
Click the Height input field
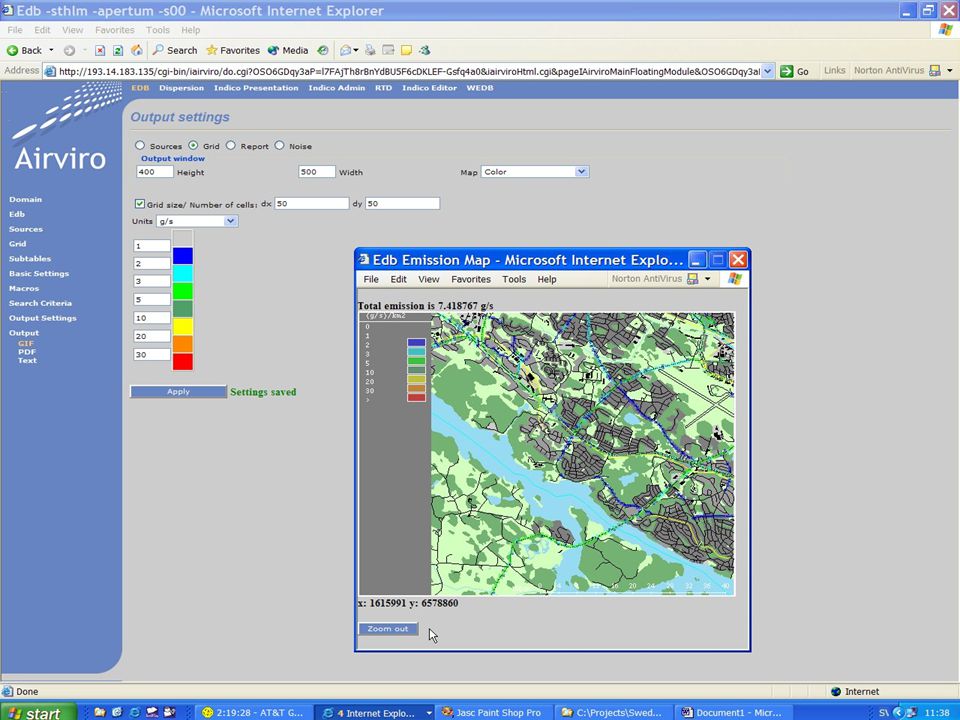155,172
